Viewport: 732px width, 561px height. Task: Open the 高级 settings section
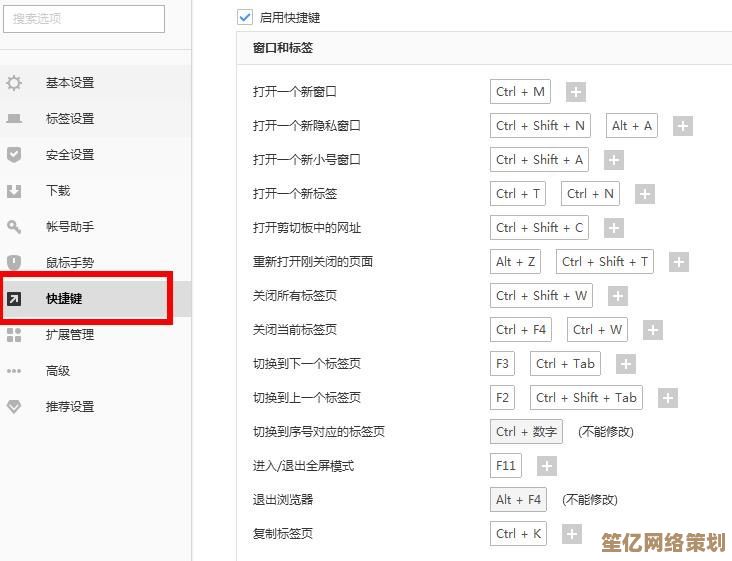58,371
